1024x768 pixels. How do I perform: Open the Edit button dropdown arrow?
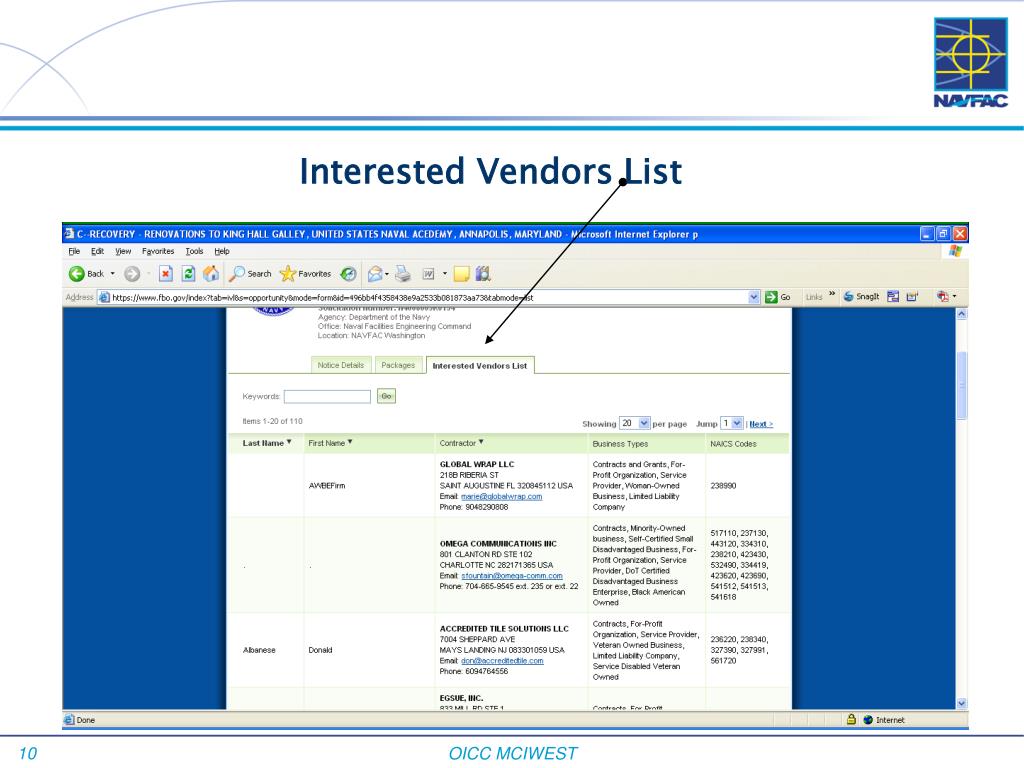pos(445,274)
